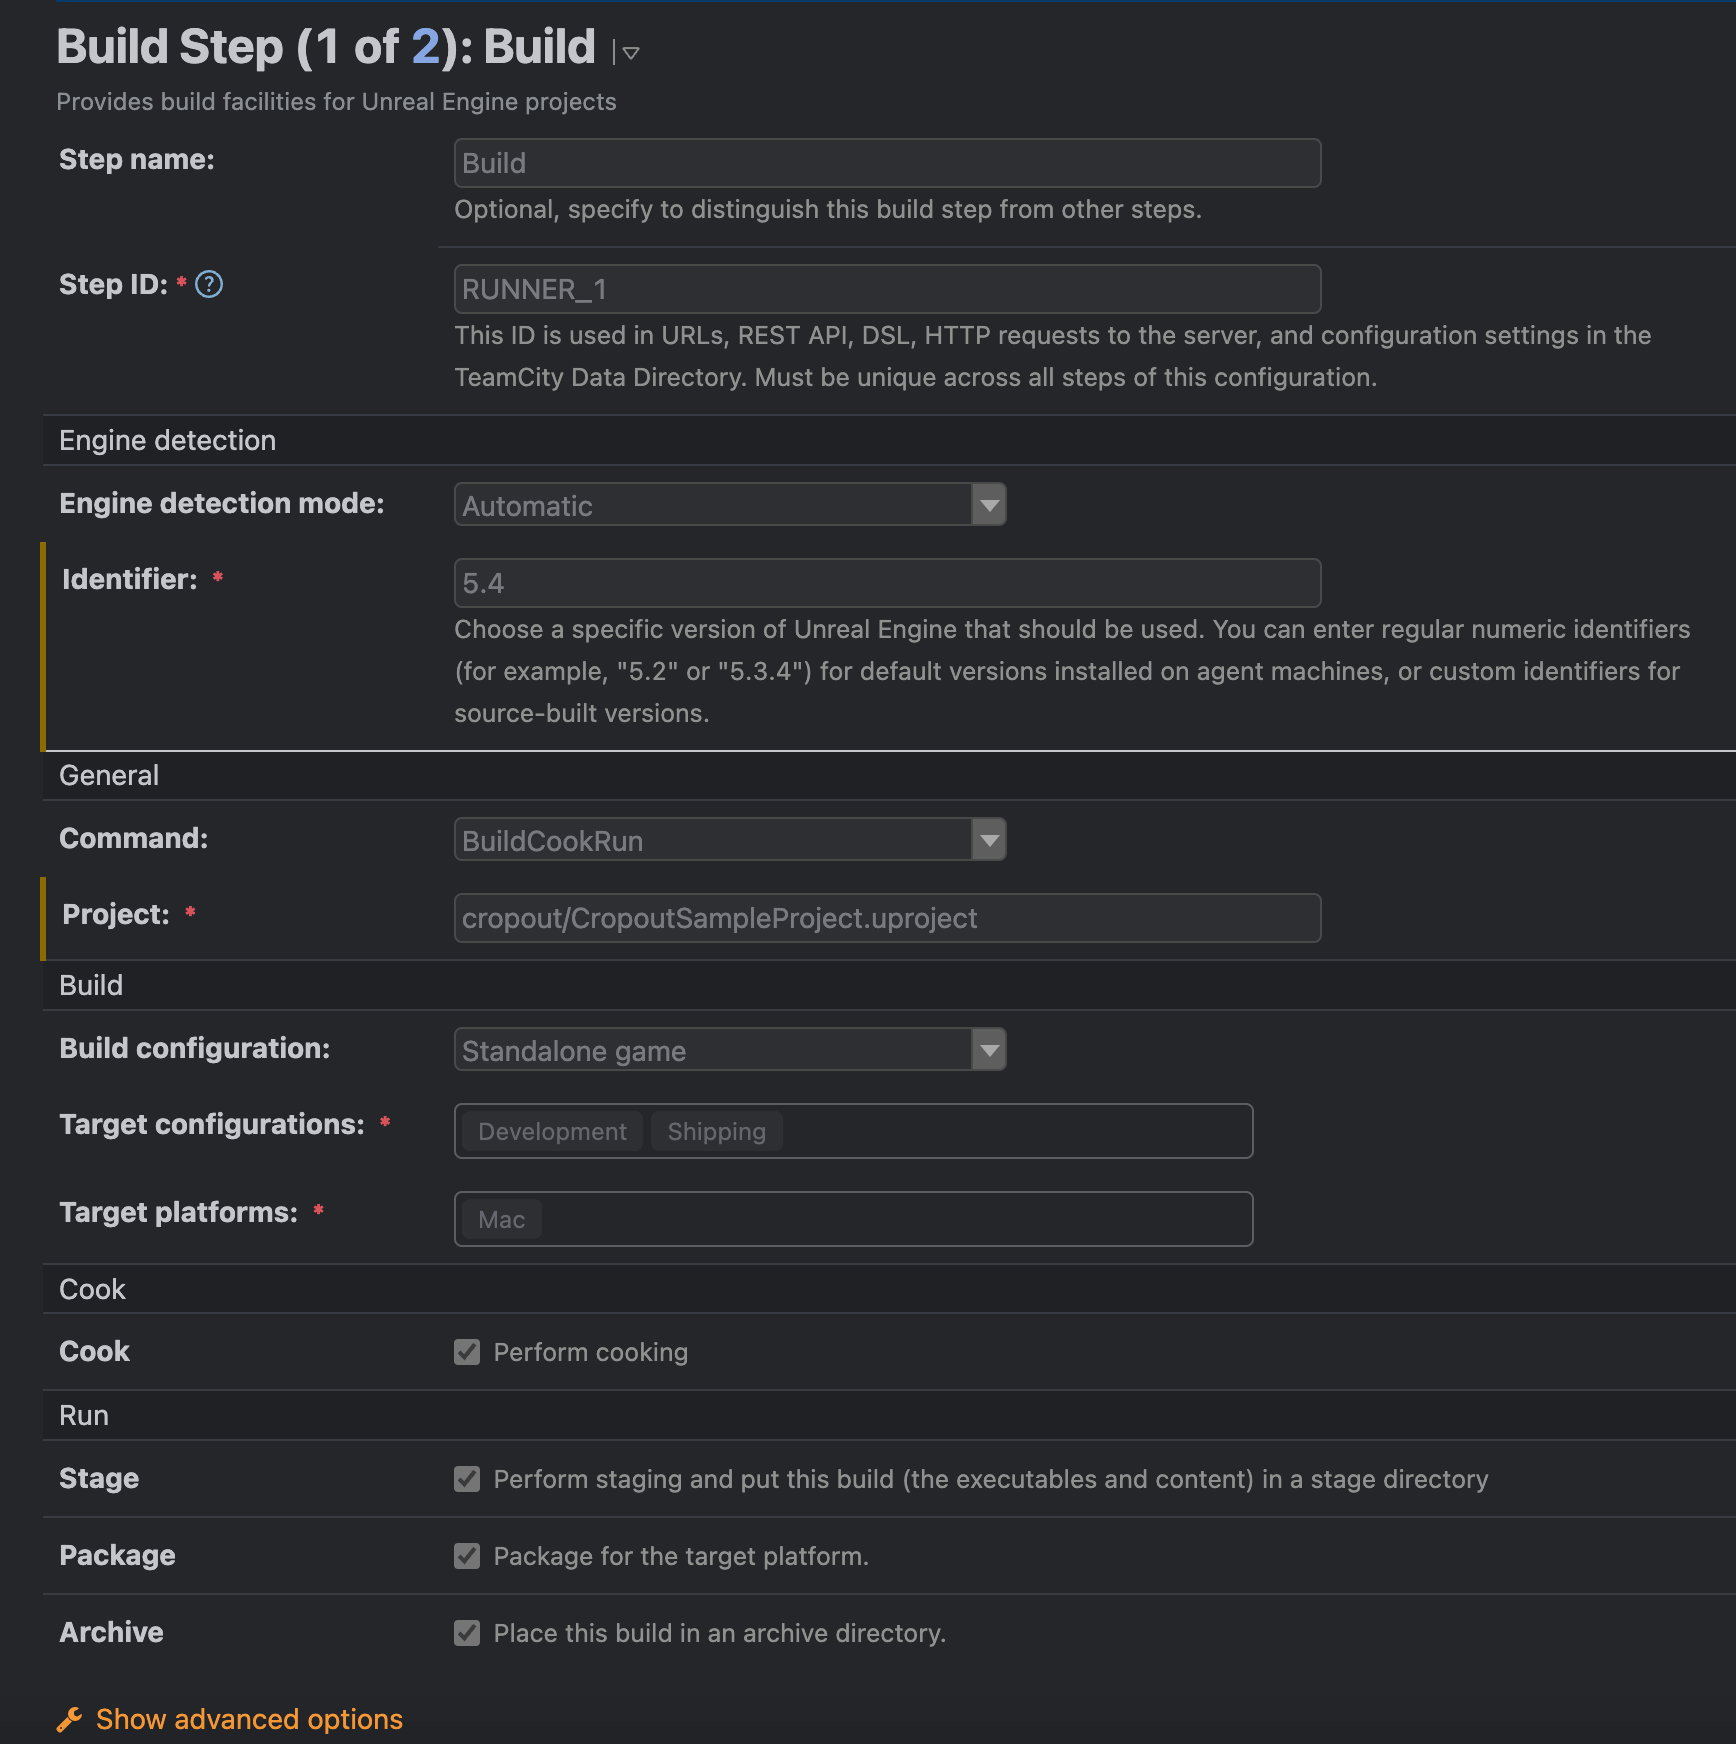Focus the Step ID RUNNER_1 field

point(887,289)
